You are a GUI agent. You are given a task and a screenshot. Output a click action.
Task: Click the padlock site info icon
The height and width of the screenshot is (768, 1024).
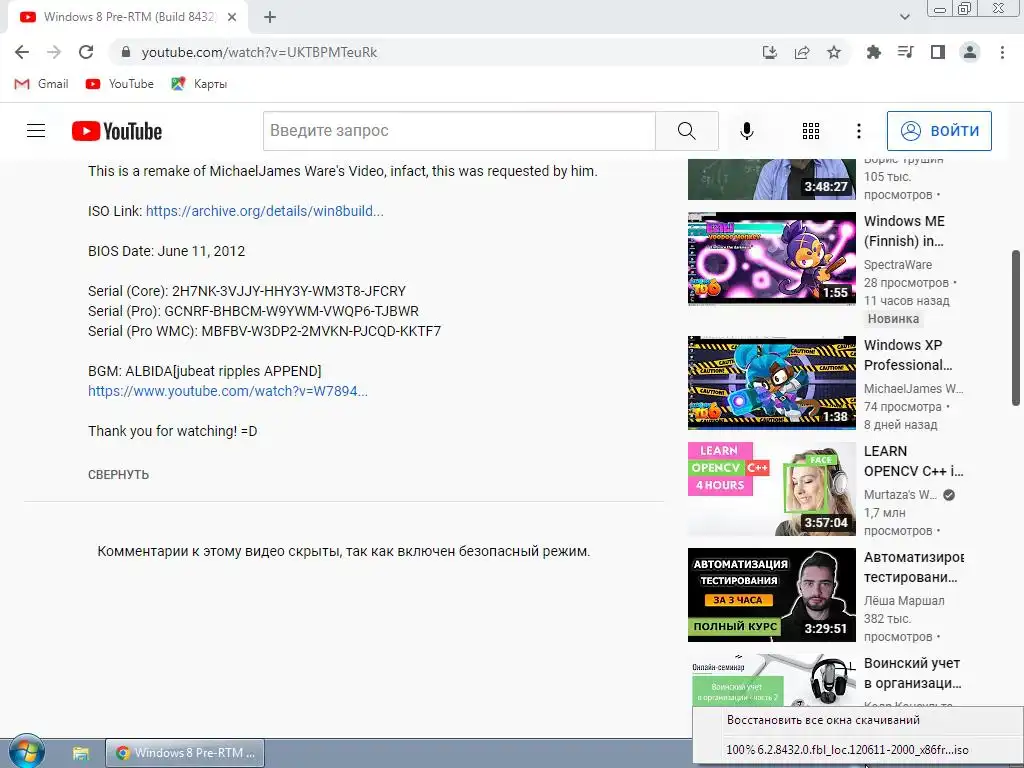tap(126, 52)
